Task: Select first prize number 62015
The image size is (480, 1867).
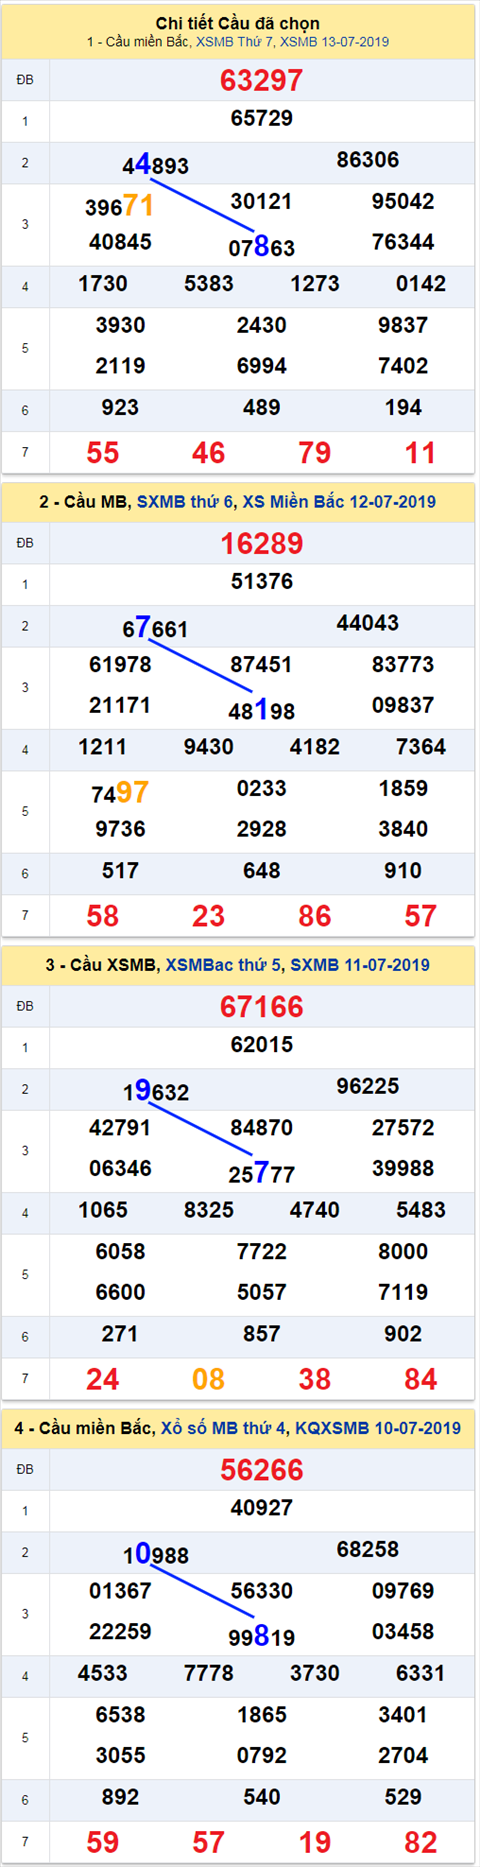Action: [262, 1044]
